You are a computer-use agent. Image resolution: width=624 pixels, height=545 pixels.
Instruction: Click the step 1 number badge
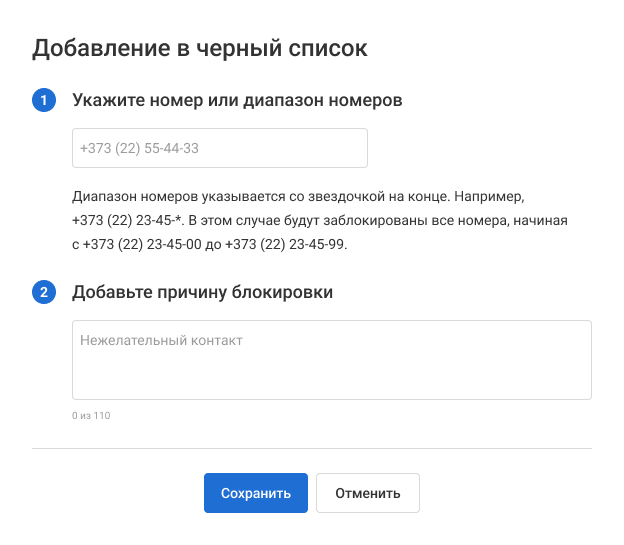[44, 100]
